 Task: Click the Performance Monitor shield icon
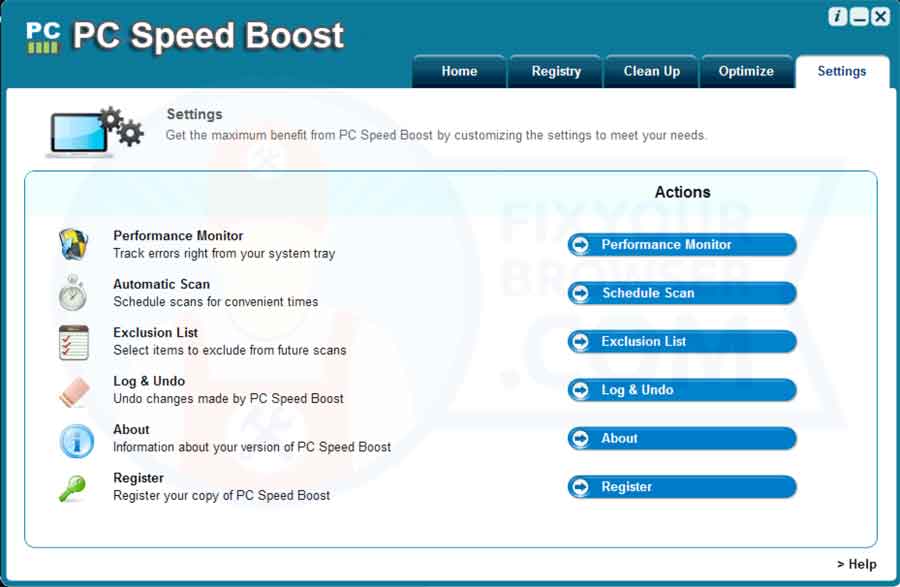(73, 244)
